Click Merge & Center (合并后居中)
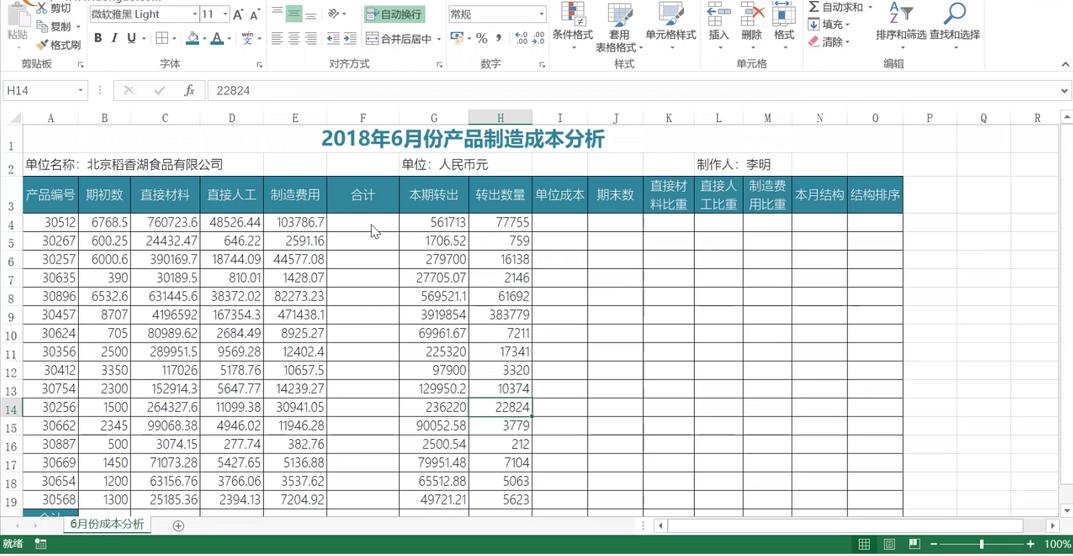This screenshot has width=1073, height=556. tap(399, 39)
